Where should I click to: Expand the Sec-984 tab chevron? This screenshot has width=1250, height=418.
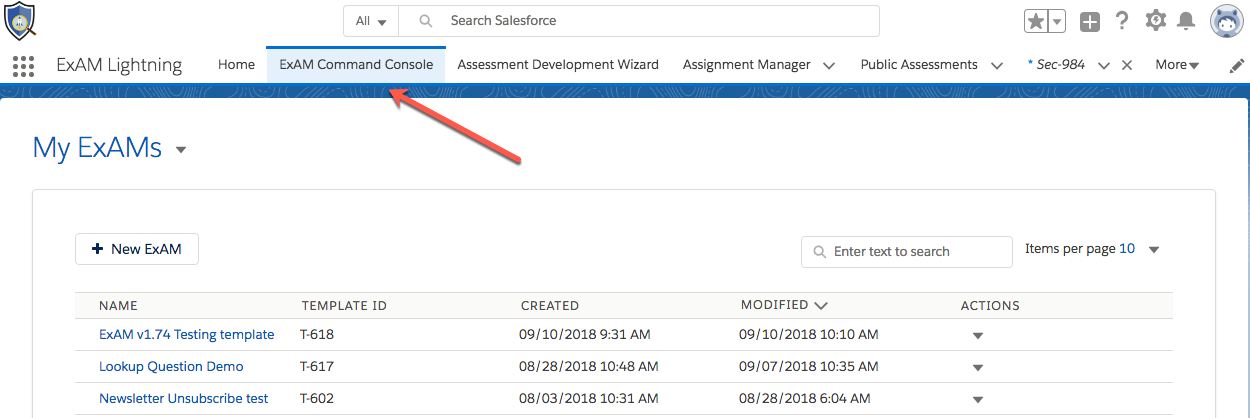[x=1104, y=66]
